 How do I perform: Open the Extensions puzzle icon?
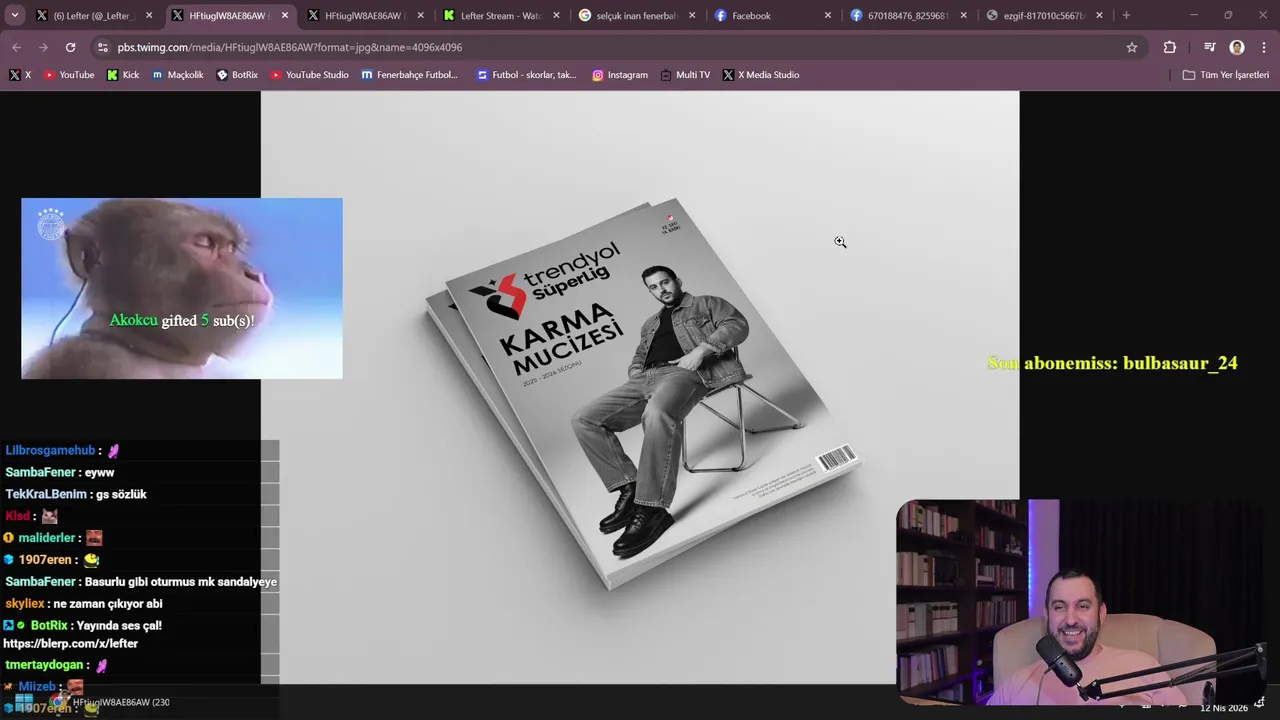(1169, 47)
